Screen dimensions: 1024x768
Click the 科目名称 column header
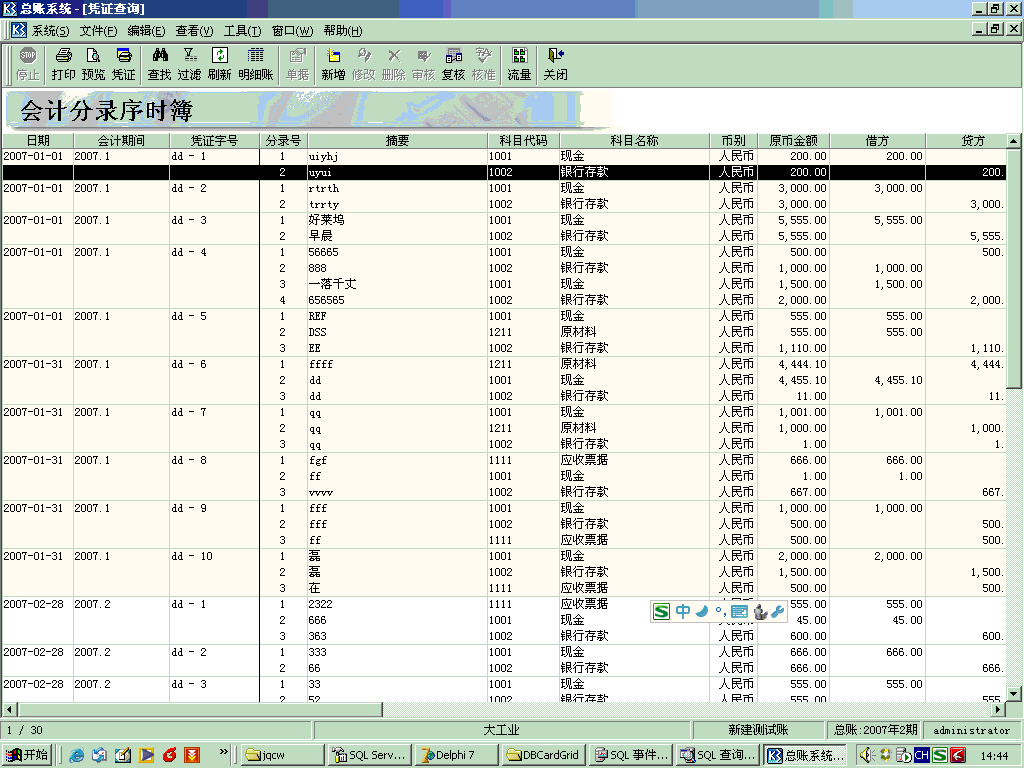click(634, 141)
